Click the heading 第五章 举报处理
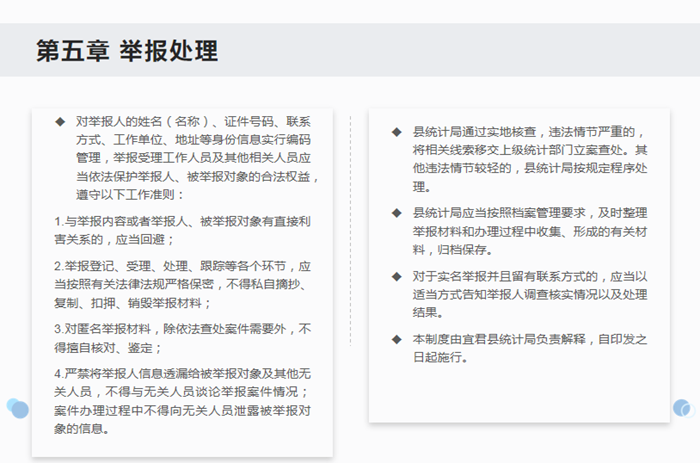 pos(127,50)
